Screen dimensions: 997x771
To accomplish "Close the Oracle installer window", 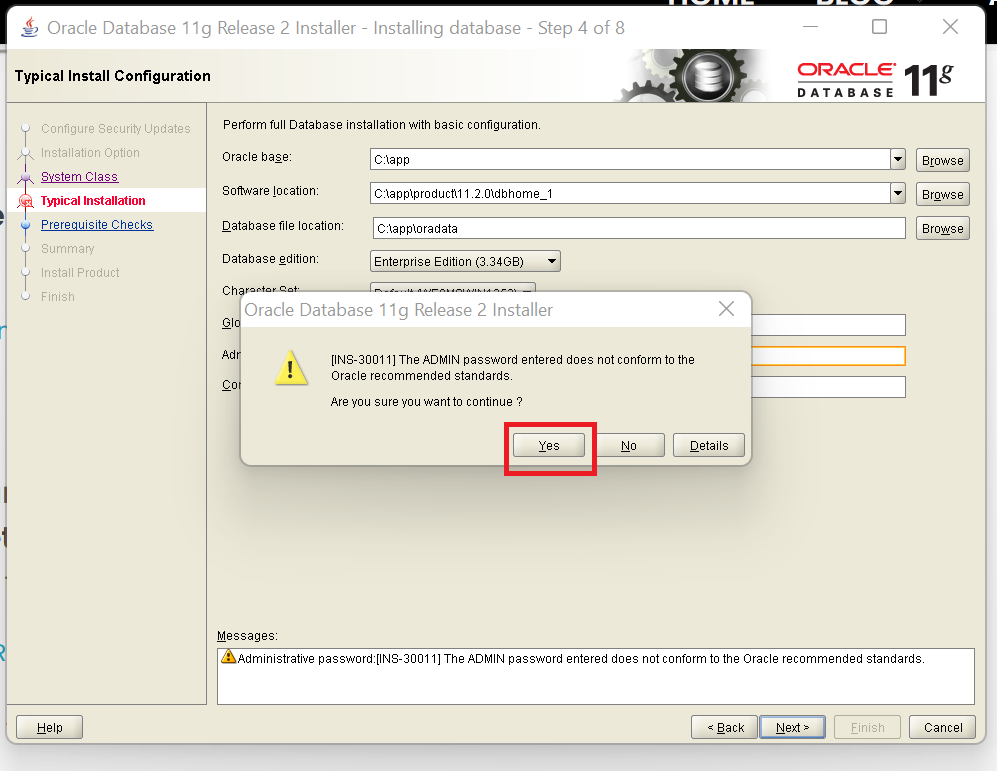I will [950, 27].
